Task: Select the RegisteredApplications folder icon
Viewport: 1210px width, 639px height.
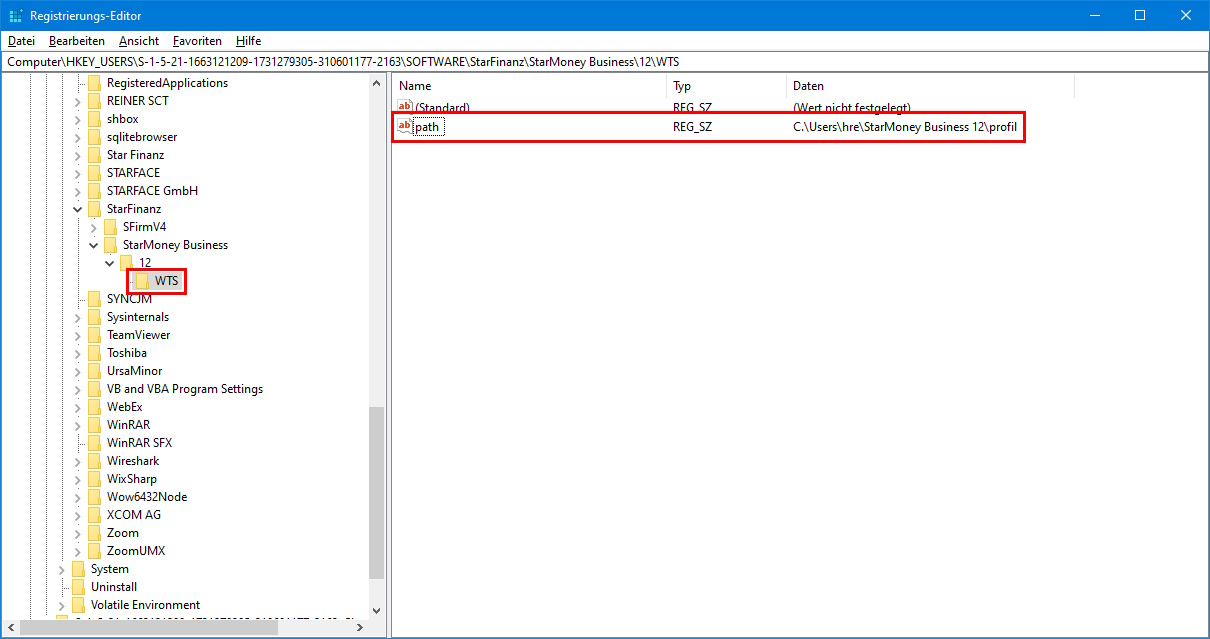Action: 95,83
